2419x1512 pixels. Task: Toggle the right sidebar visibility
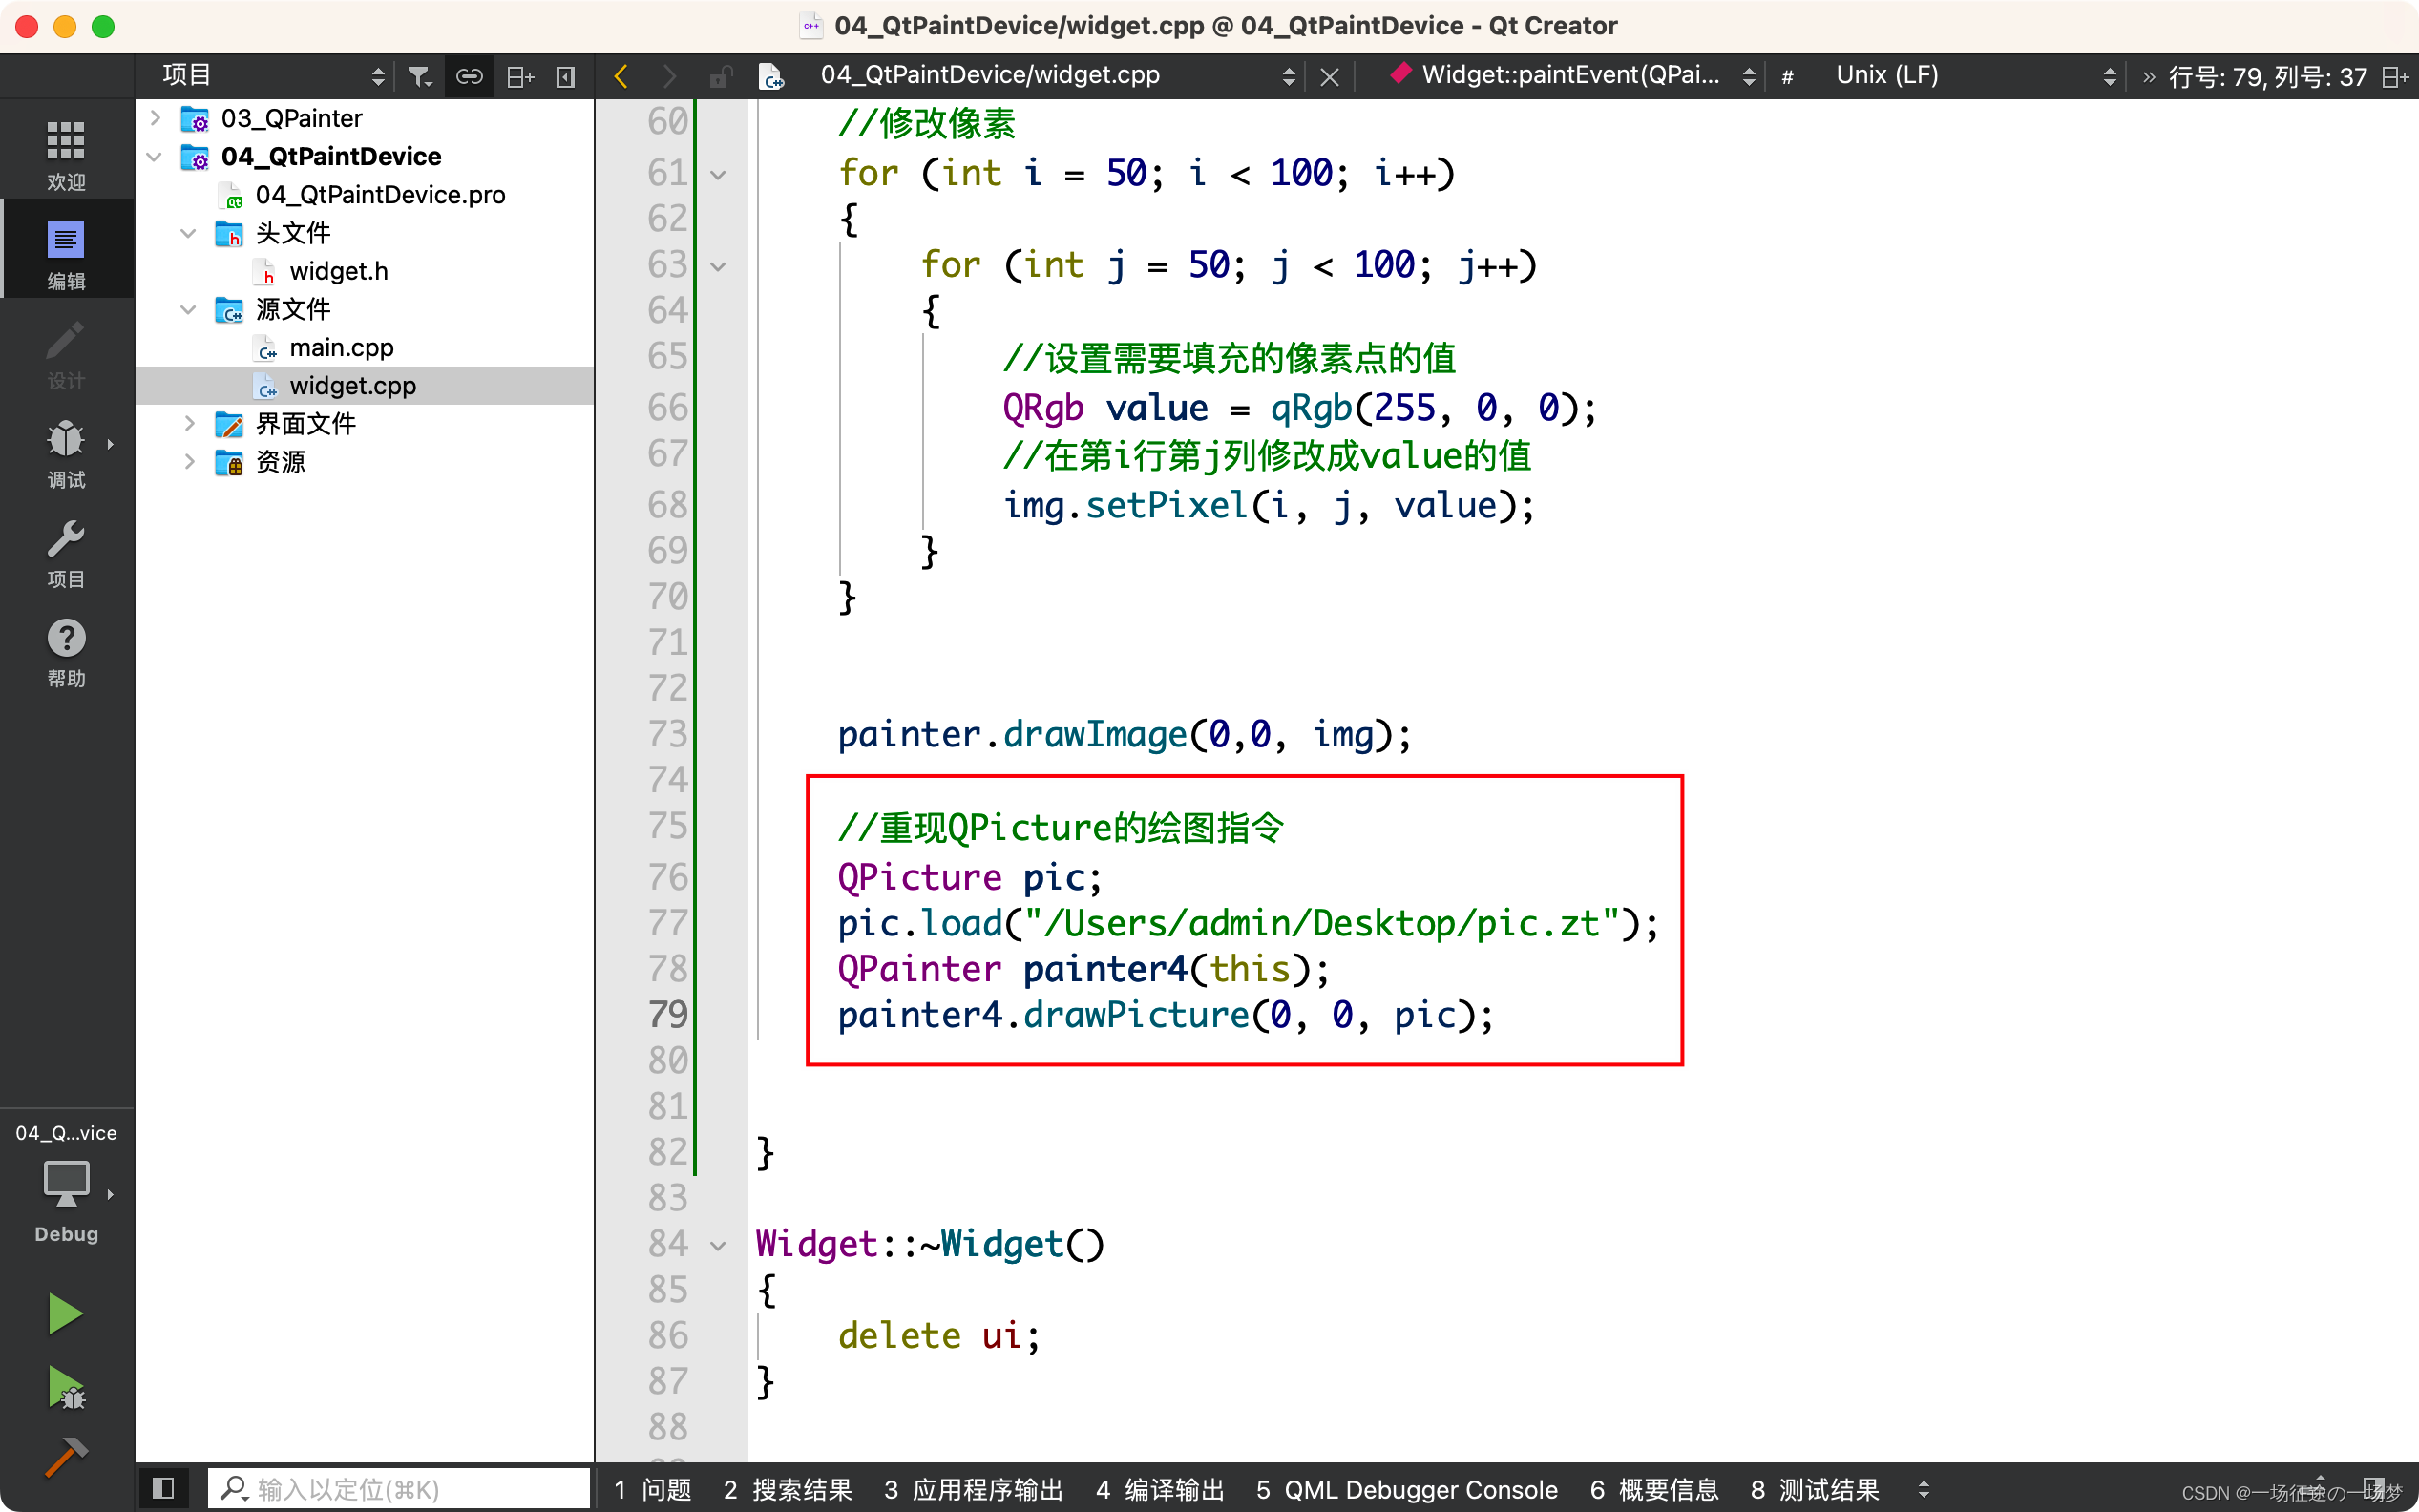(x=2375, y=1487)
